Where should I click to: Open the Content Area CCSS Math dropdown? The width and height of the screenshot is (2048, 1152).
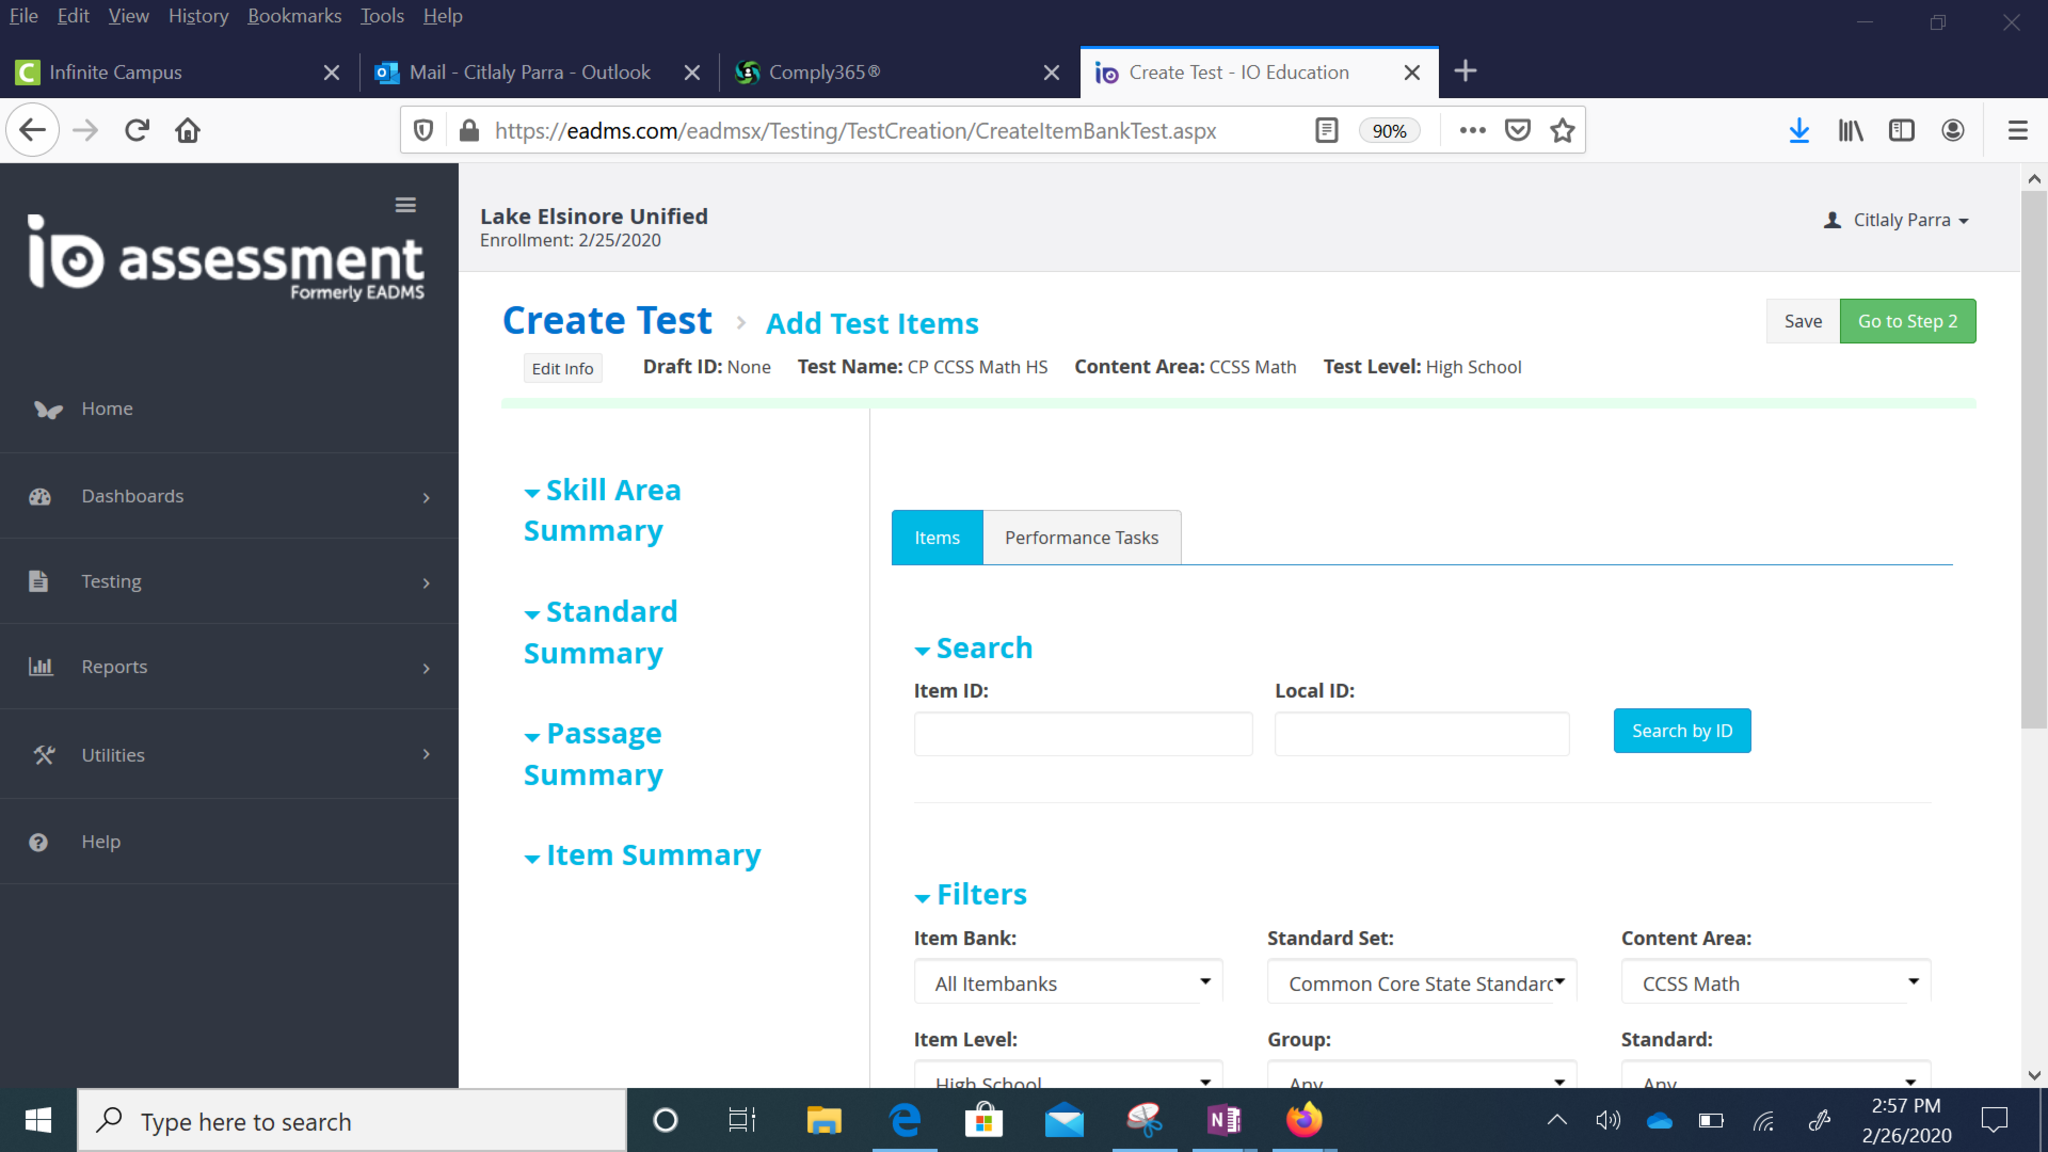1775,983
